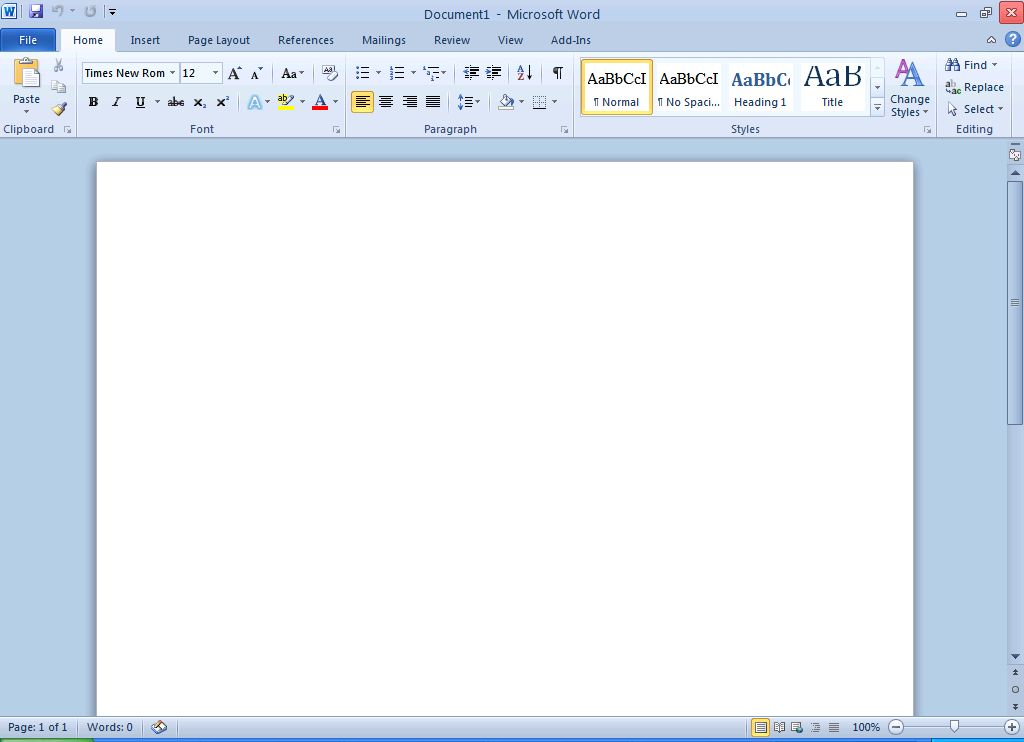The width and height of the screenshot is (1024, 742).
Task: Click the Save icon in quick access toolbar
Action: pyautogui.click(x=36, y=12)
